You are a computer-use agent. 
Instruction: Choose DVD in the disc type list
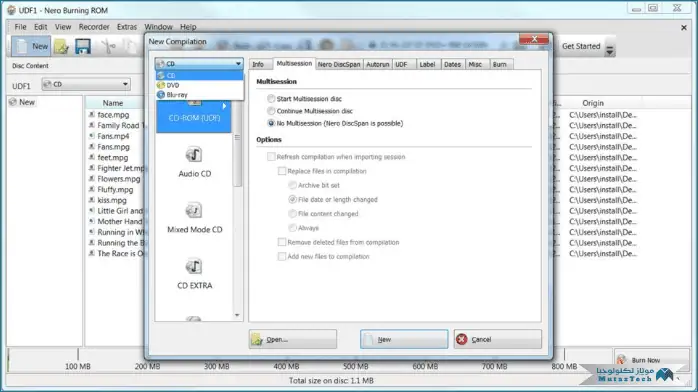tap(199, 85)
